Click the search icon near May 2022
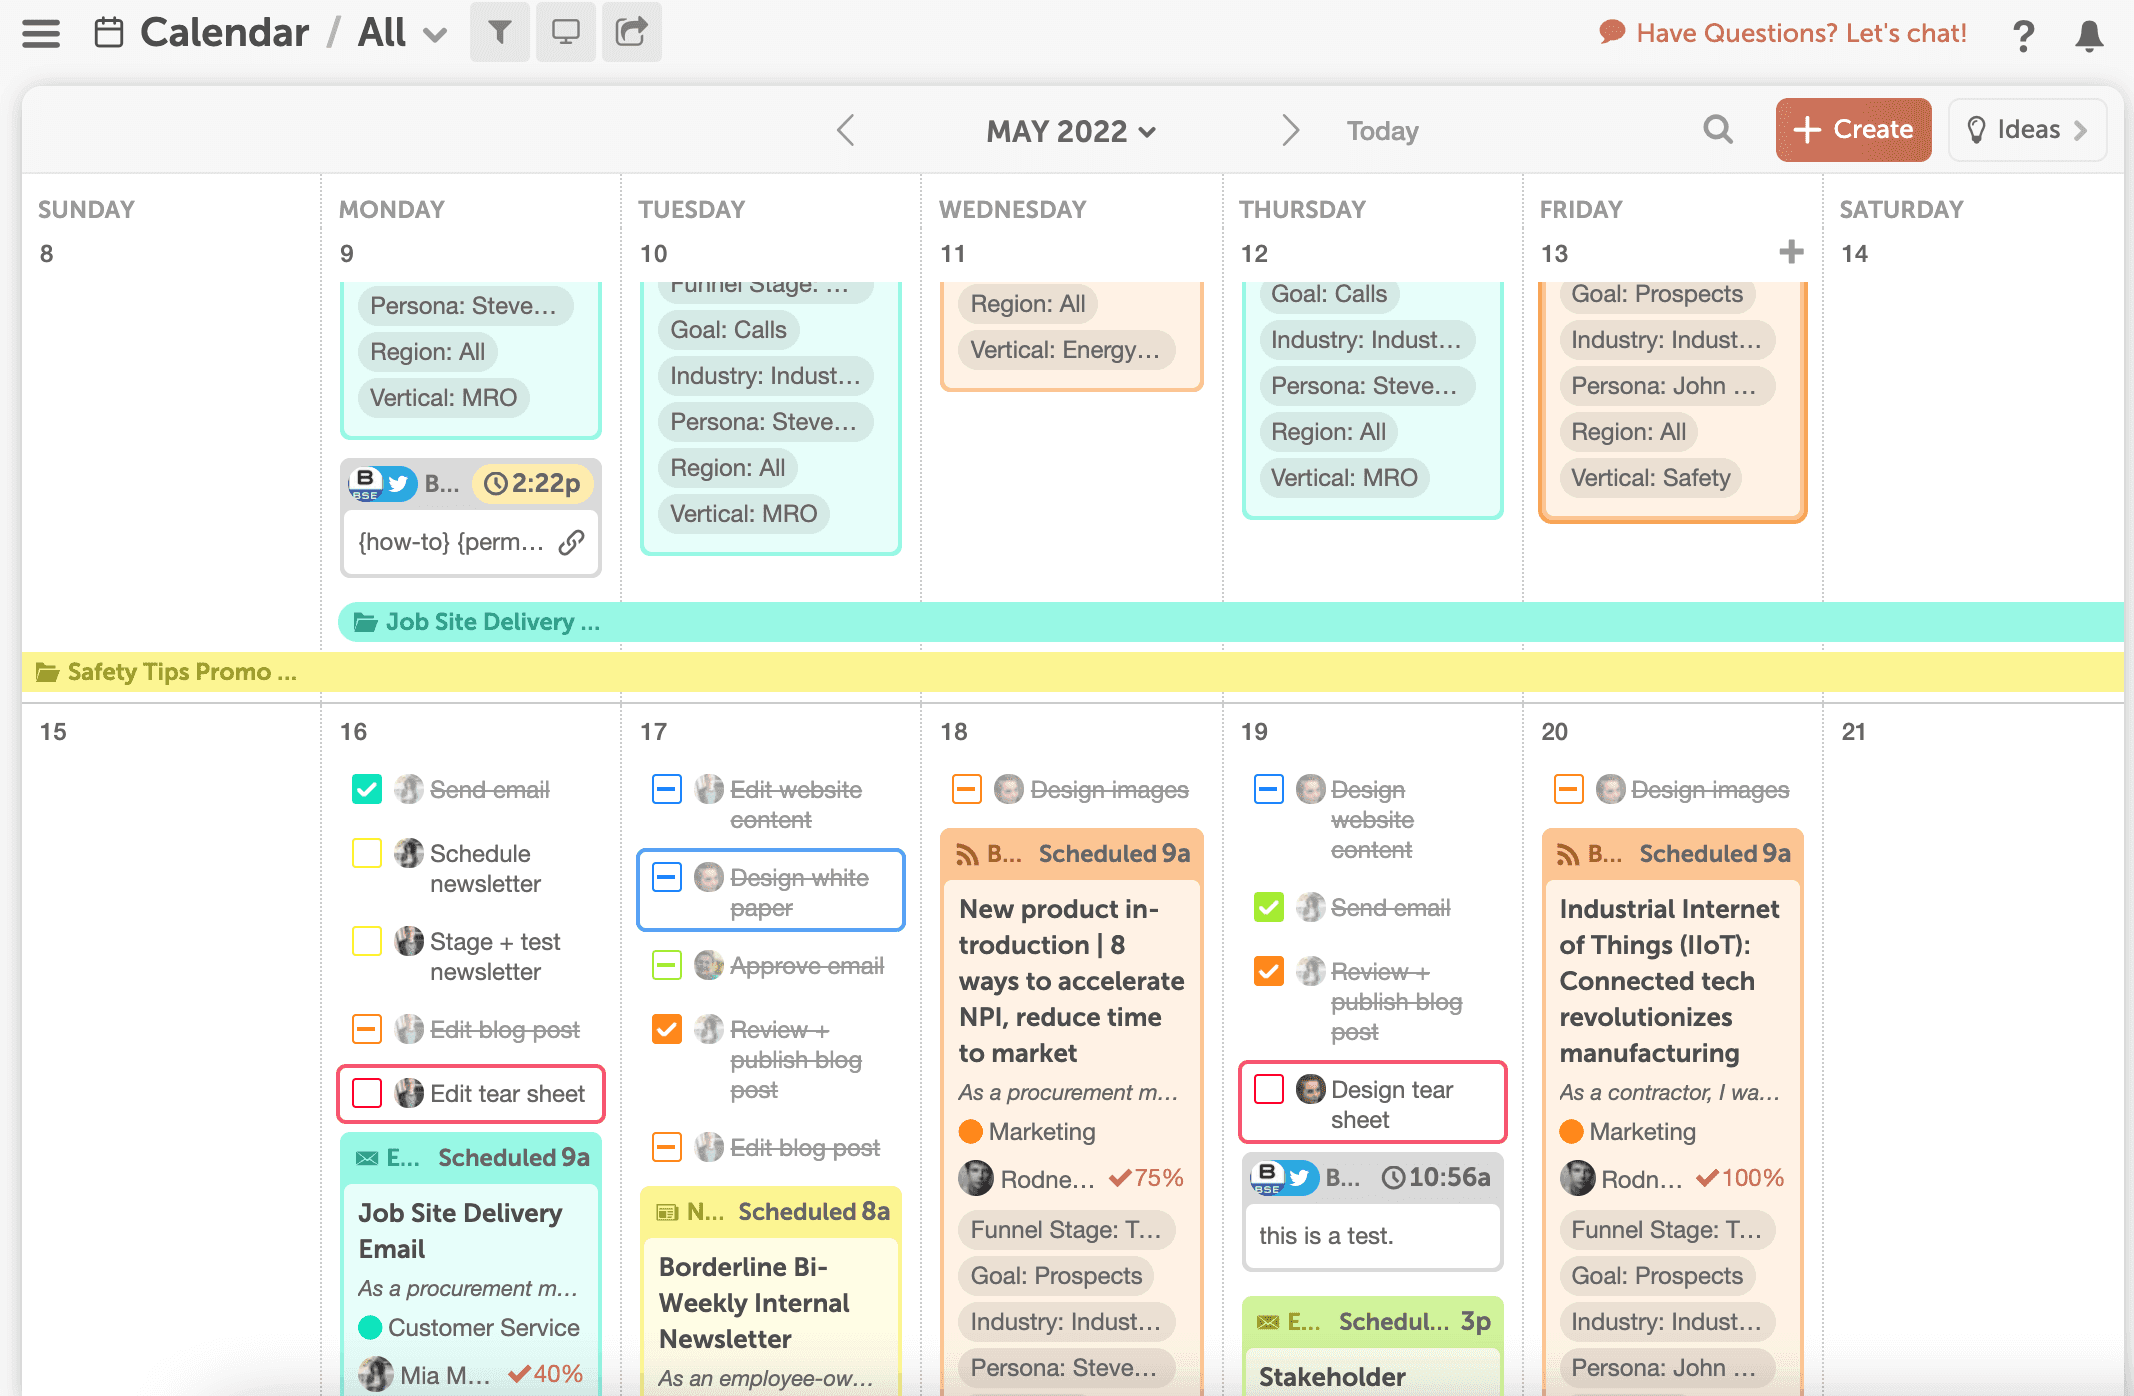Screen dimensions: 2134x1396 click(x=1715, y=128)
